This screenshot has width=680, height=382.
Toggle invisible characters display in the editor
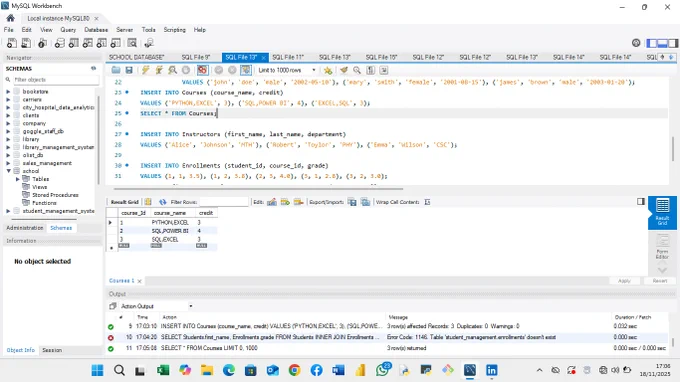370,70
